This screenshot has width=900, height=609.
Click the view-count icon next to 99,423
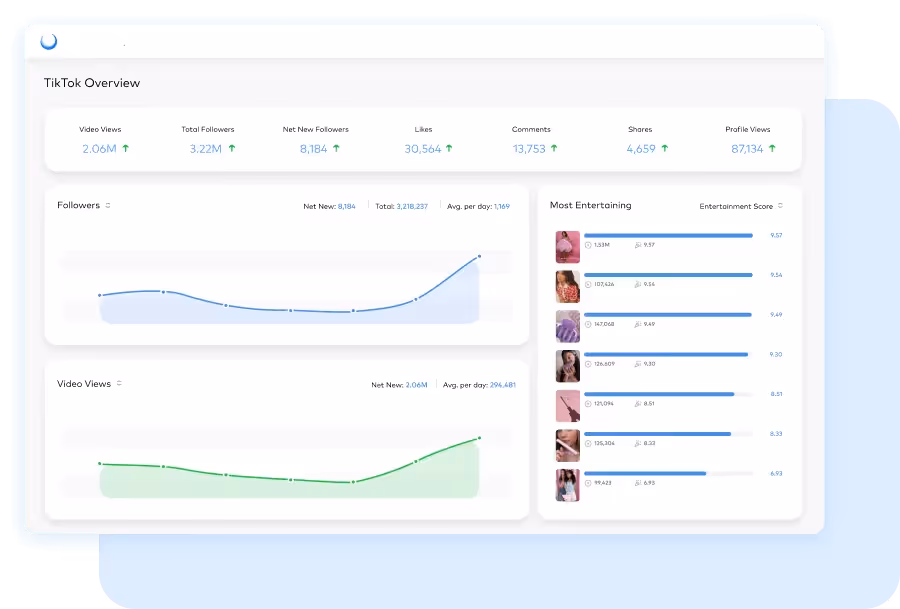[x=589, y=484]
